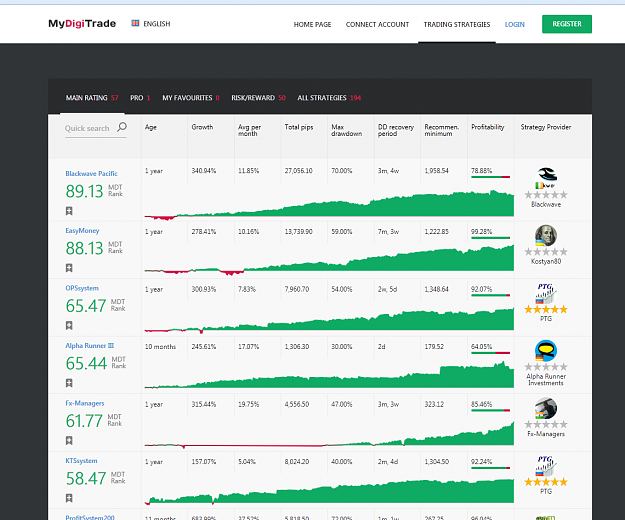Open Alpha Runner Investments provider avatar
The height and width of the screenshot is (520, 625).
pyautogui.click(x=546, y=351)
